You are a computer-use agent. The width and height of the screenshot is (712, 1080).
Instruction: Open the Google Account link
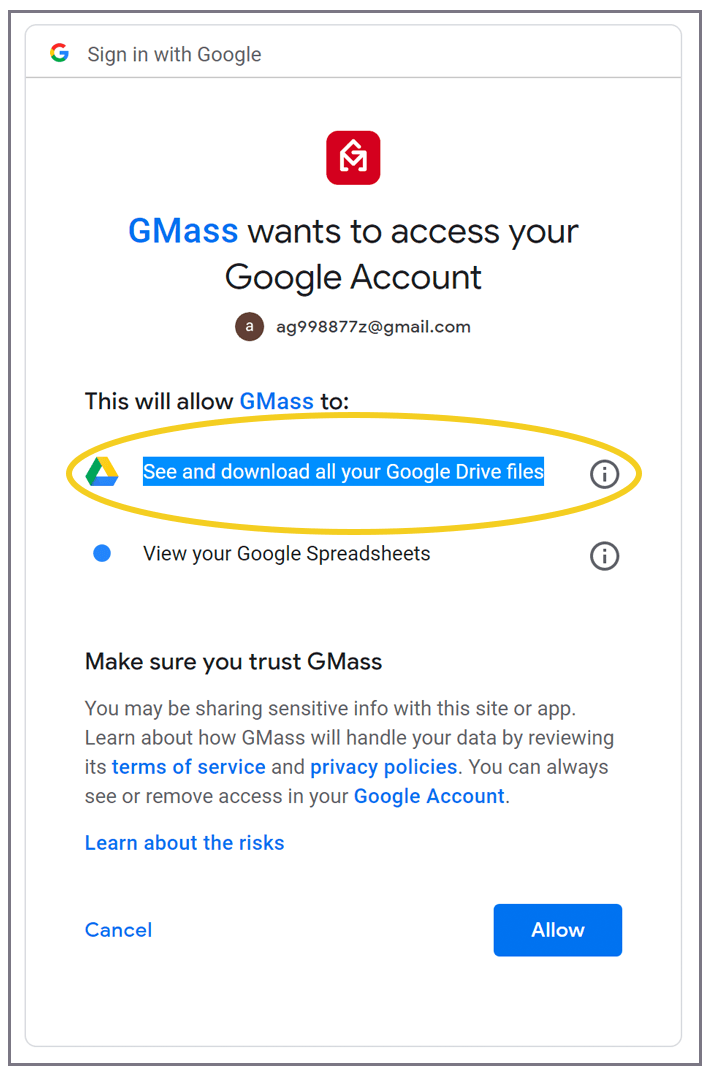[429, 796]
